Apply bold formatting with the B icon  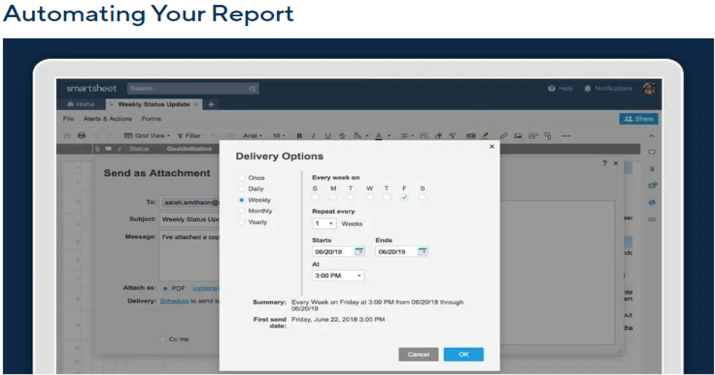tap(299, 135)
